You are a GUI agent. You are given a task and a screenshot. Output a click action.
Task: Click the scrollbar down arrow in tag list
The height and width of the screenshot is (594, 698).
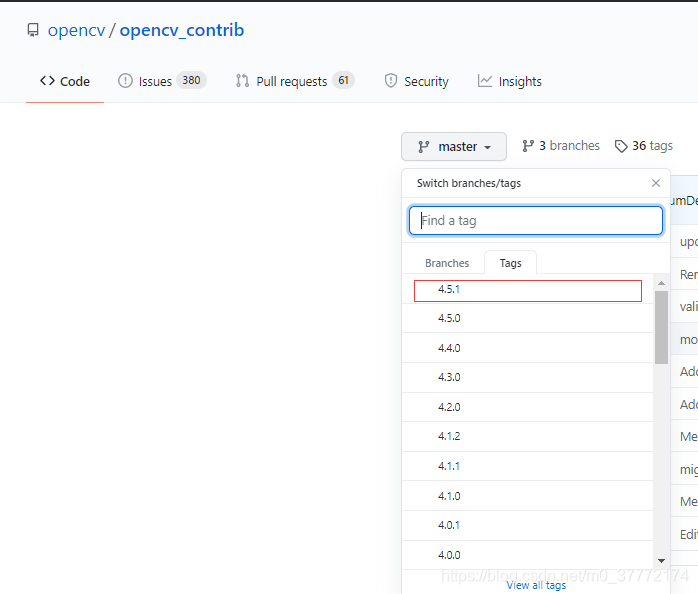[661, 561]
